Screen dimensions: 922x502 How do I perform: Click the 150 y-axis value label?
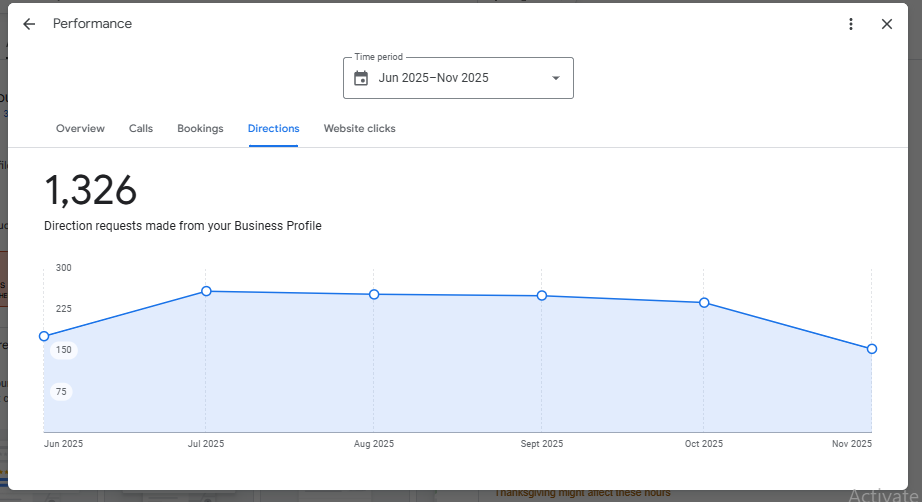pos(63,350)
